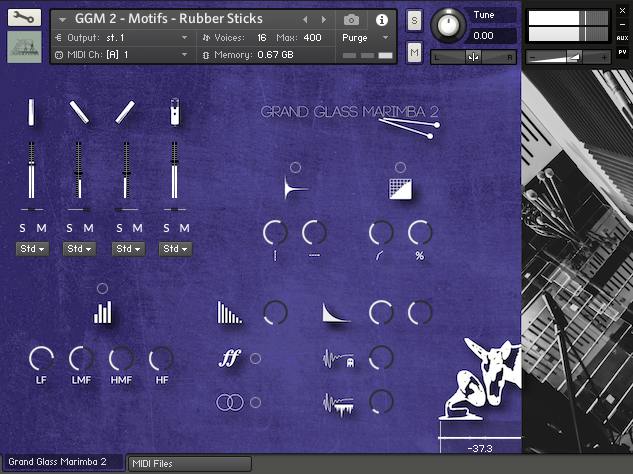633x474 pixels.
Task: Go to previous instrument preset arrow
Action: click(x=305, y=19)
